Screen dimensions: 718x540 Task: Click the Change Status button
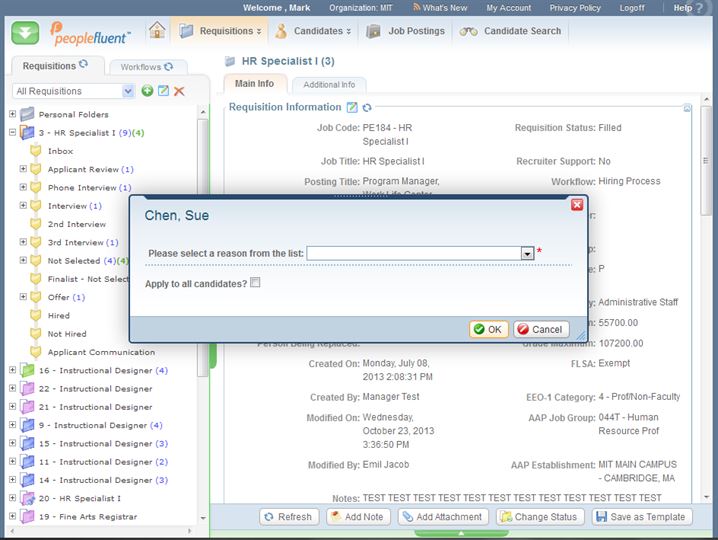(537, 517)
